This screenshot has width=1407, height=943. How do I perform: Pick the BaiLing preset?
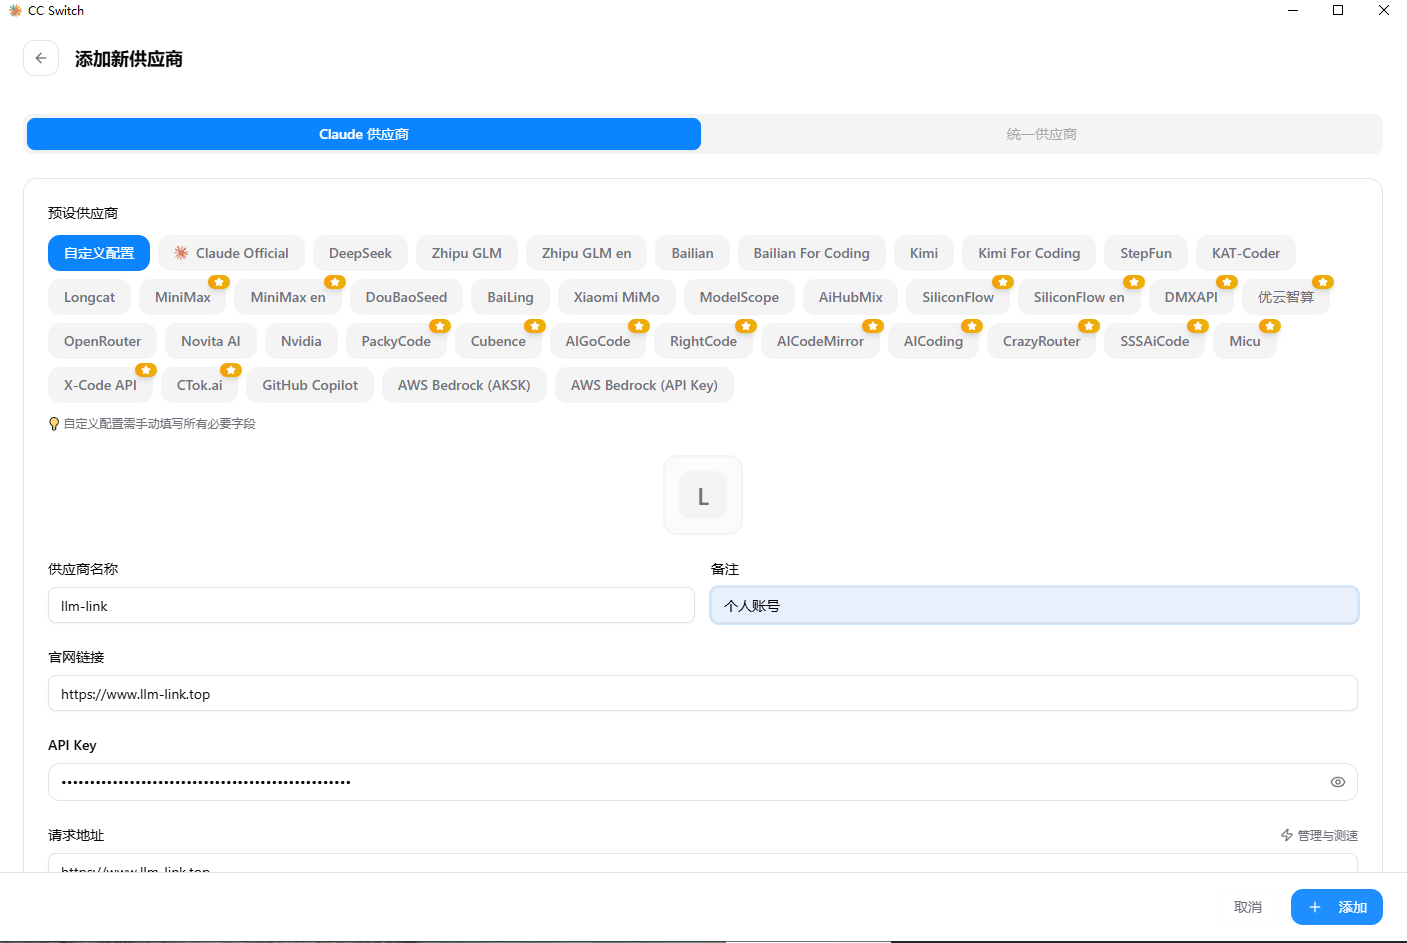(x=510, y=297)
